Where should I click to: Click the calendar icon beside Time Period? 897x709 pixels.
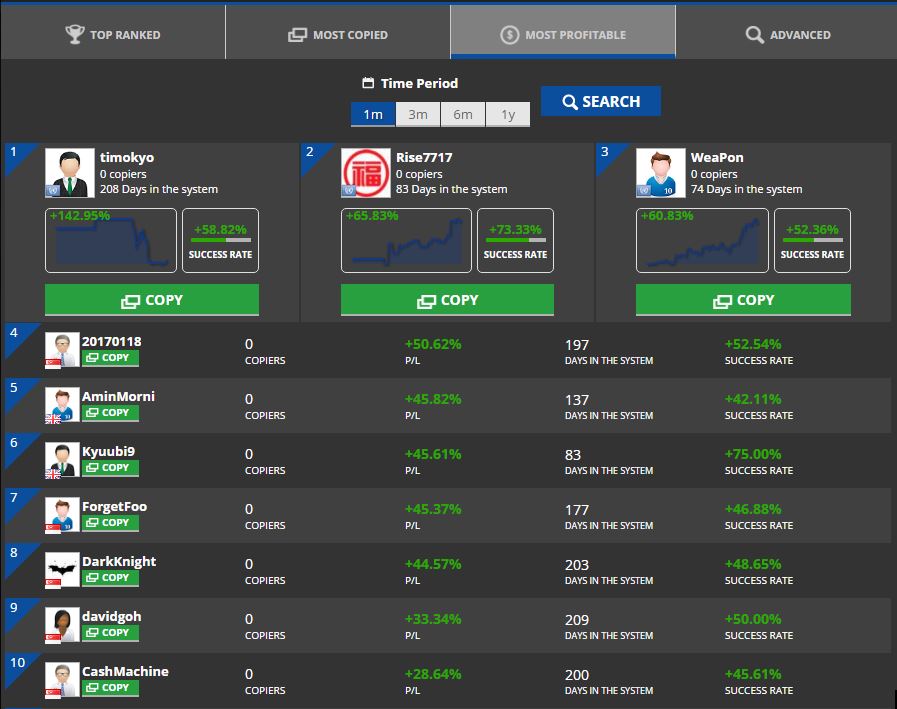(x=368, y=84)
